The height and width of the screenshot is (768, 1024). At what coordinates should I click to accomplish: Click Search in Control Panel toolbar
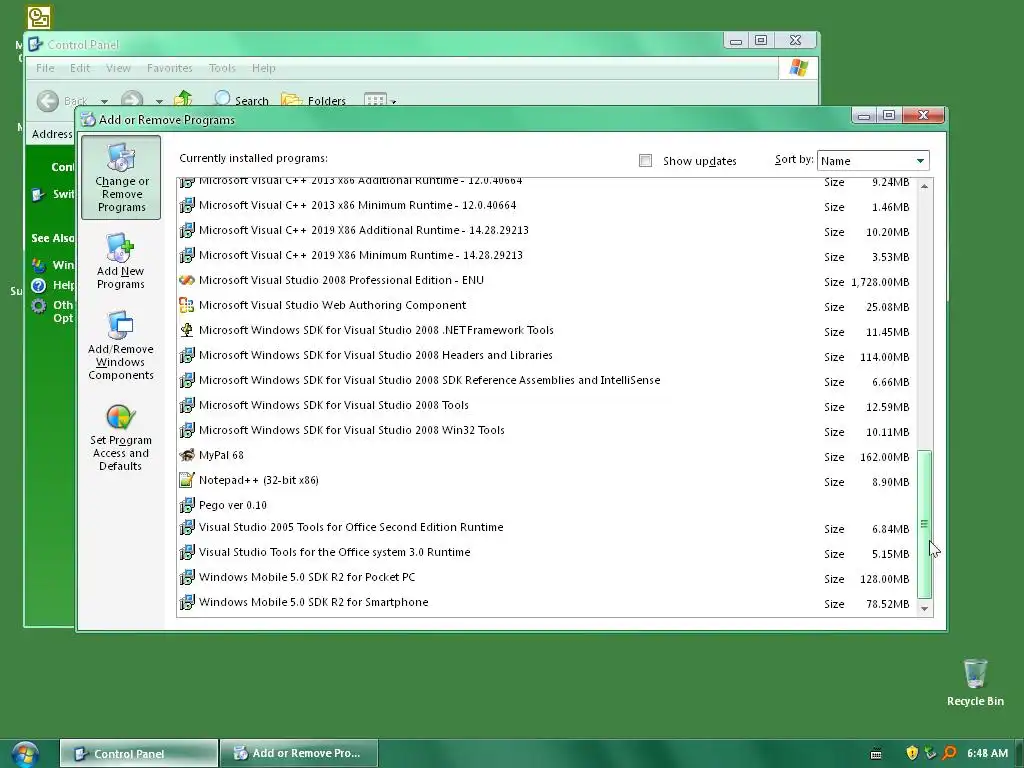click(x=241, y=100)
